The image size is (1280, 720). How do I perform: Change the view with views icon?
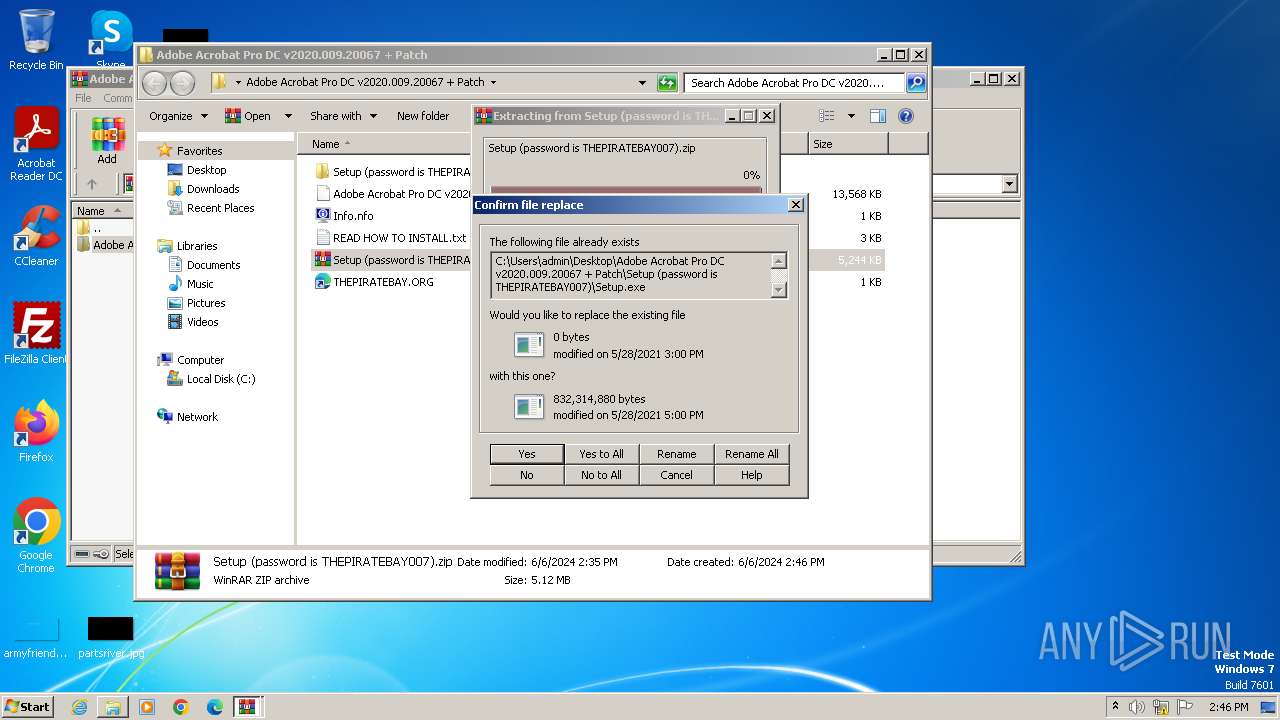pyautogui.click(x=826, y=116)
